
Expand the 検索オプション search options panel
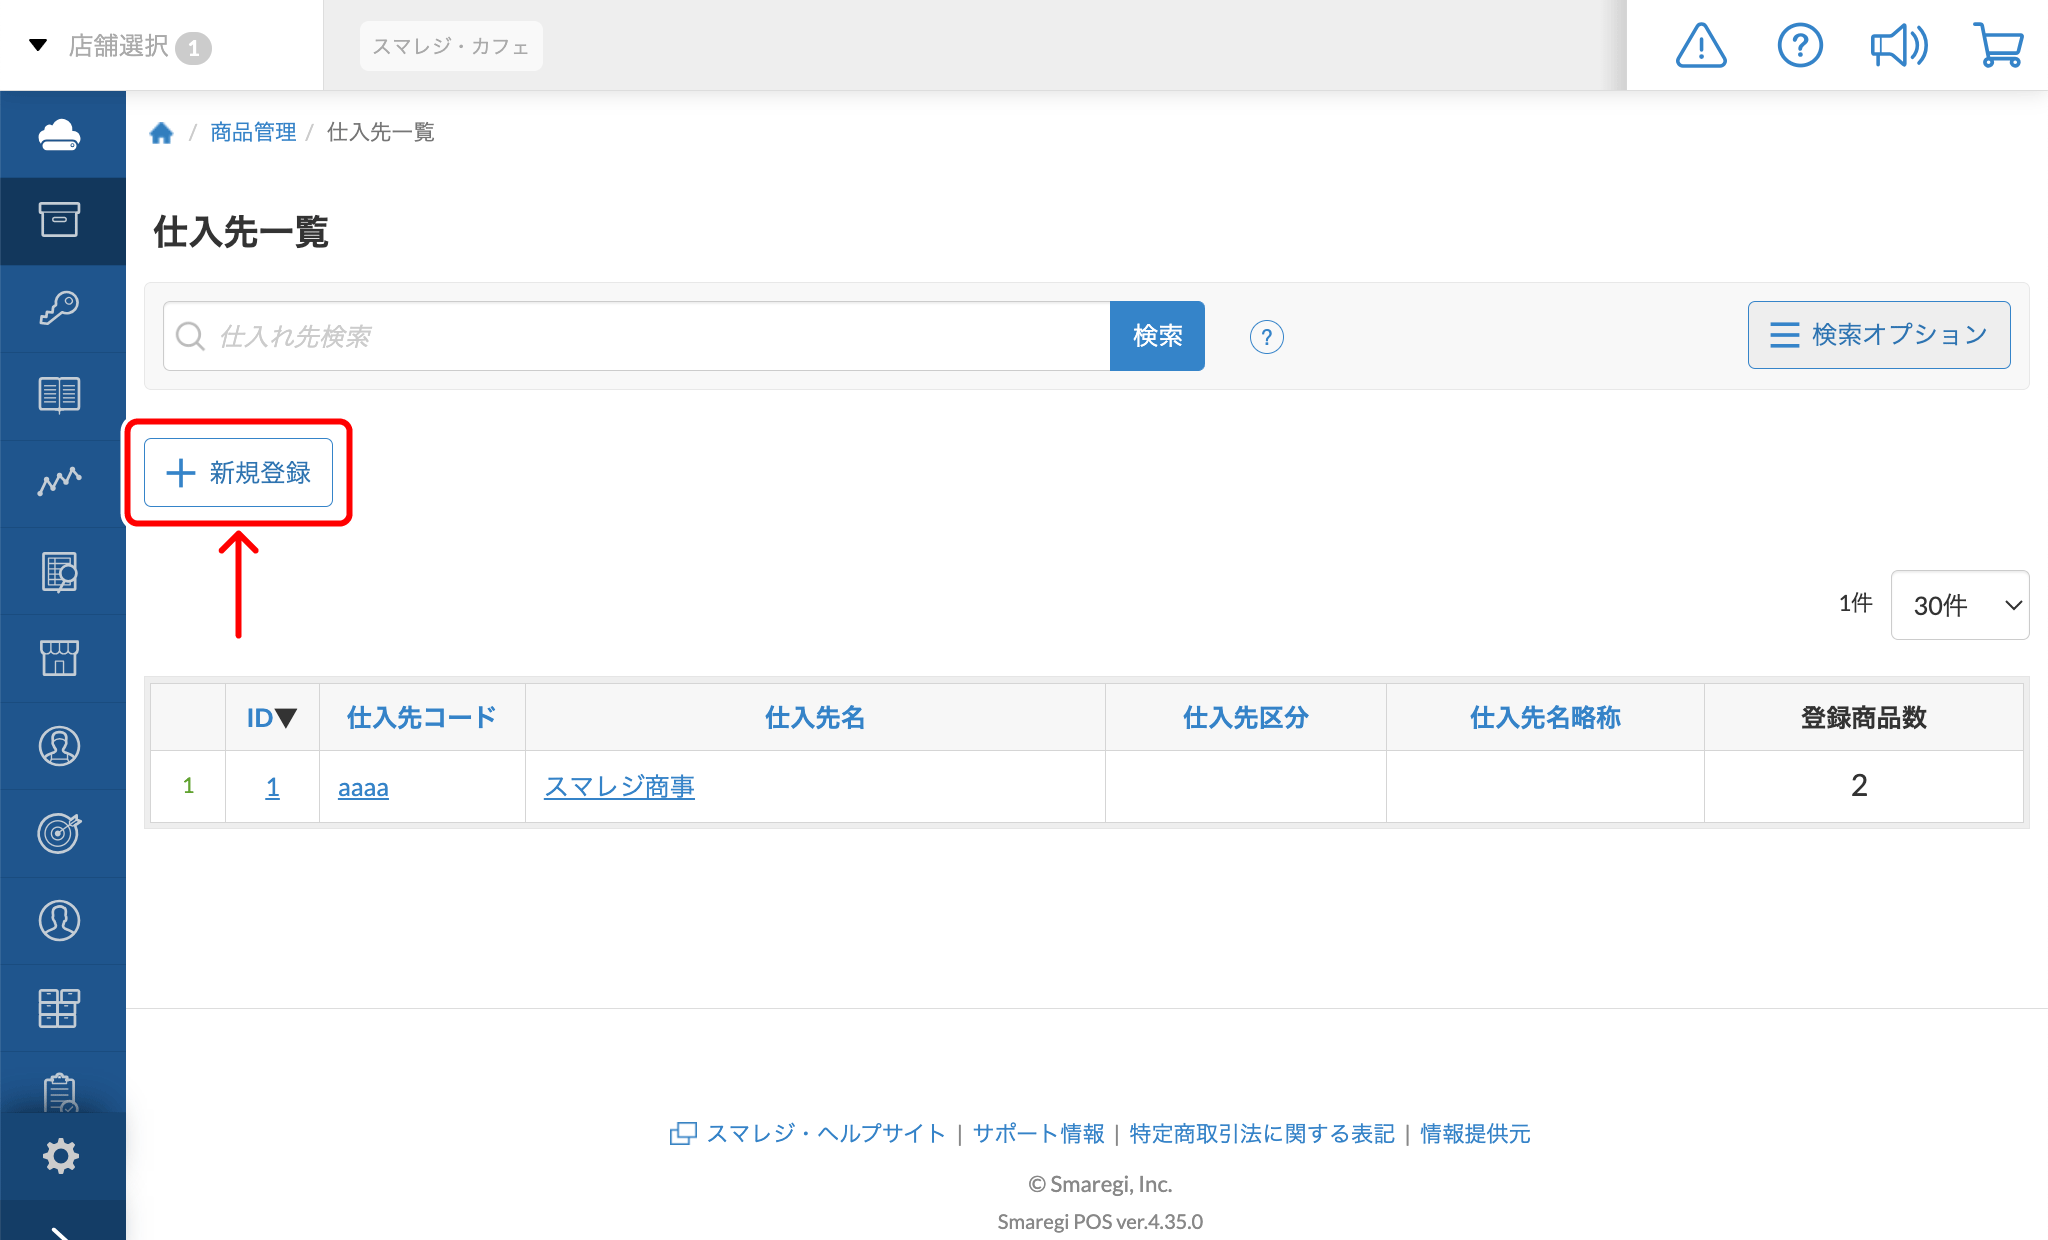[1877, 335]
